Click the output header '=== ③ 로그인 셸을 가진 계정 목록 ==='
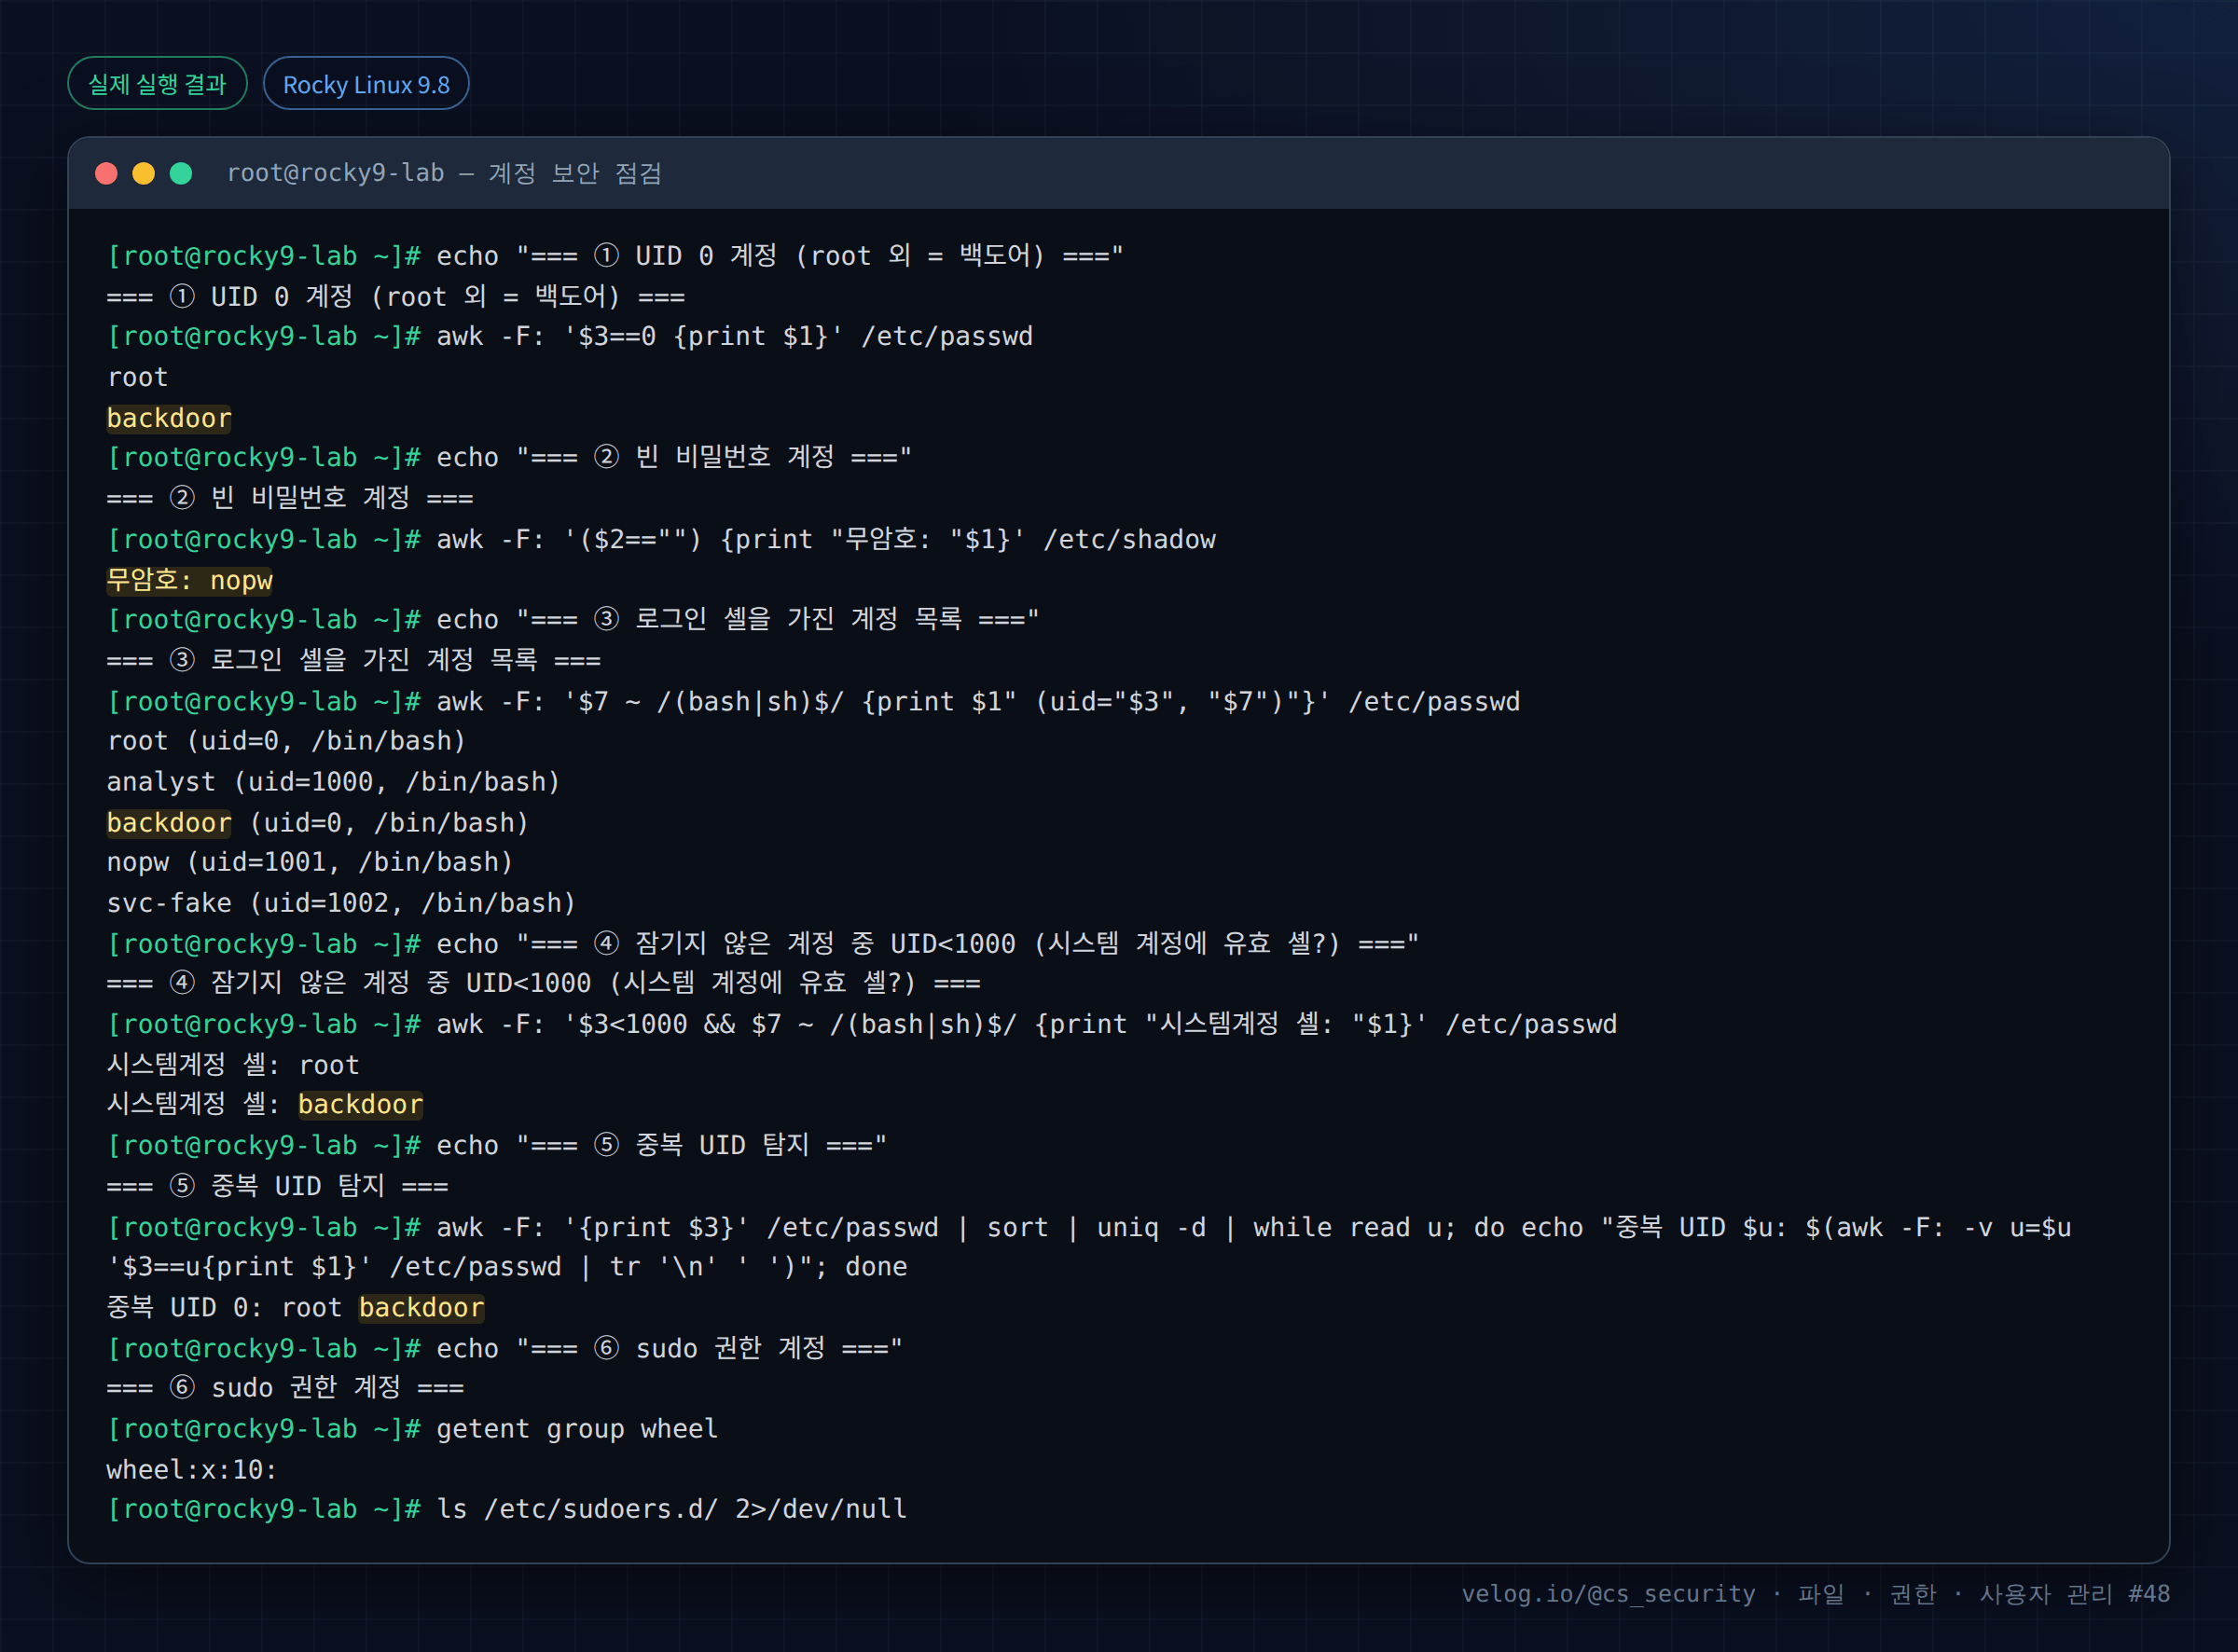Viewport: 2238px width, 1652px height. (x=354, y=660)
